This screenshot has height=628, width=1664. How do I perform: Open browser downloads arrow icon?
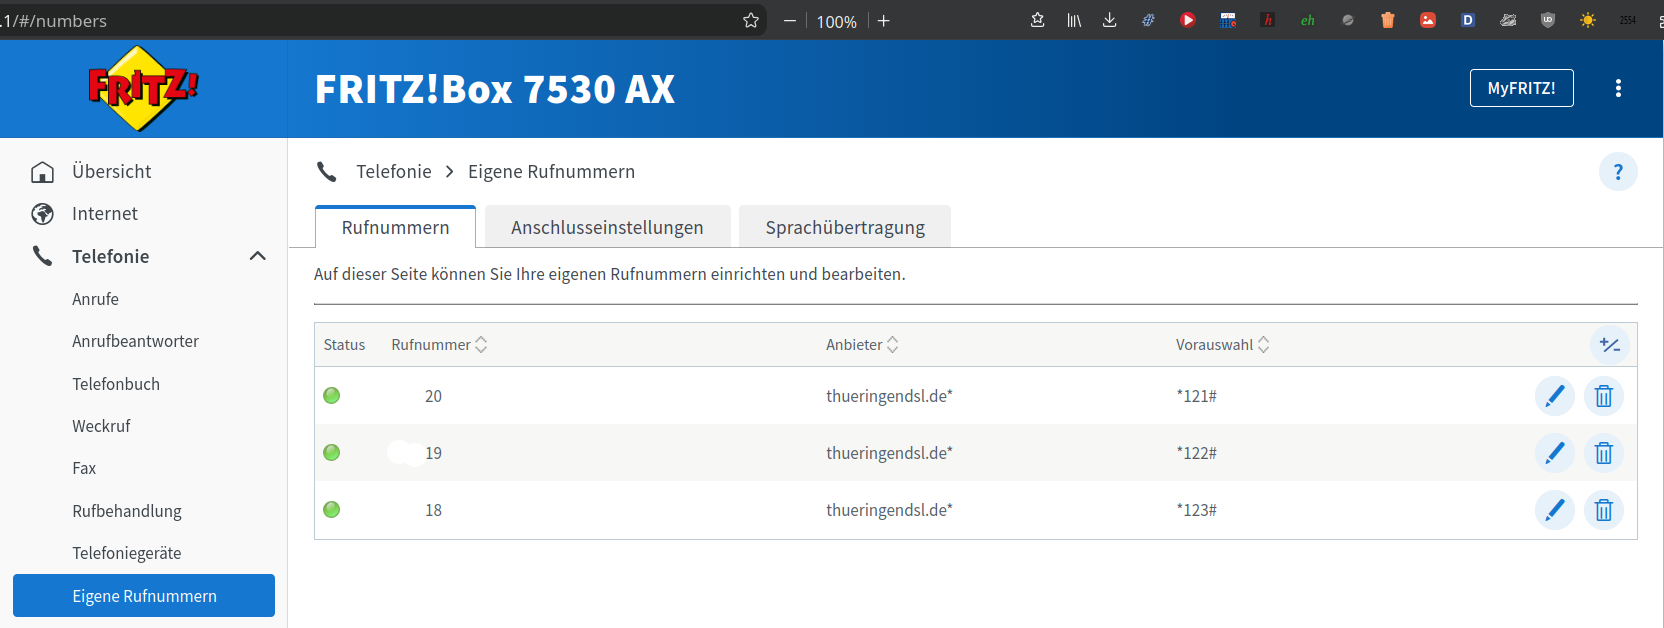click(1109, 20)
